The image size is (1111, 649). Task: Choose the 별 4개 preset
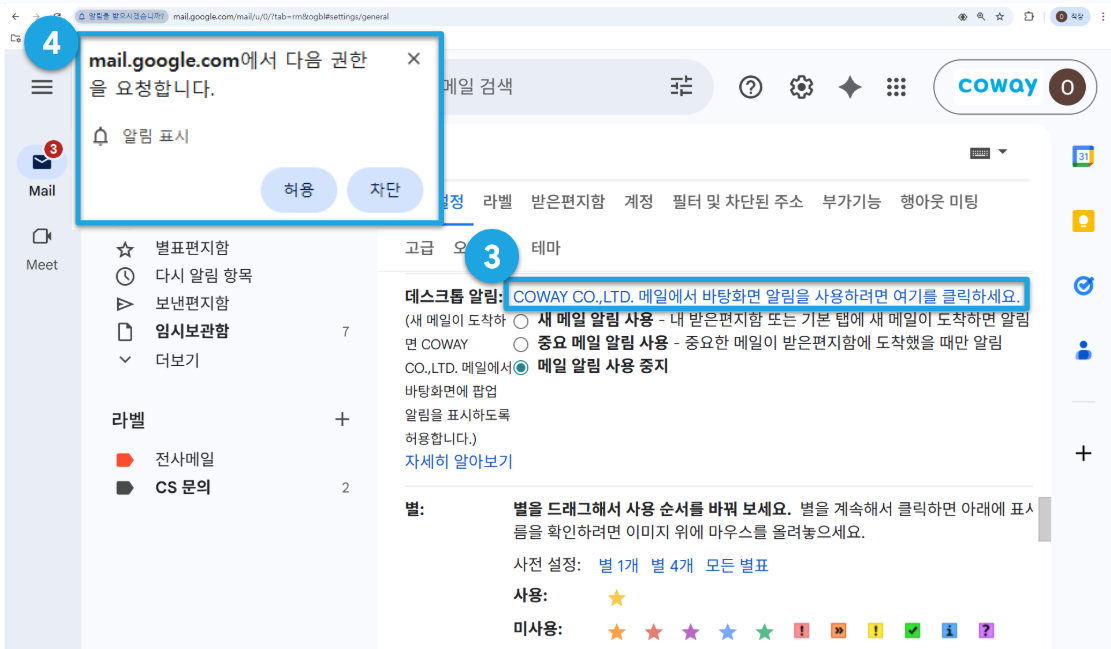(x=672, y=565)
